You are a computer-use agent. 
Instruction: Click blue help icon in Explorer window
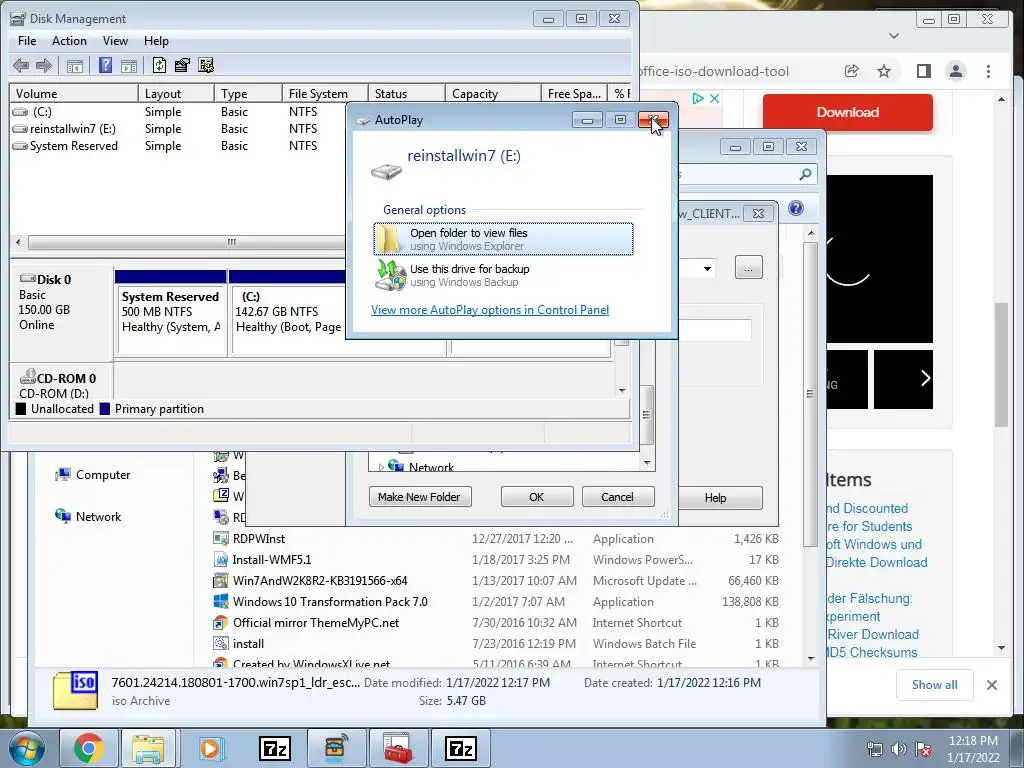(x=795, y=208)
